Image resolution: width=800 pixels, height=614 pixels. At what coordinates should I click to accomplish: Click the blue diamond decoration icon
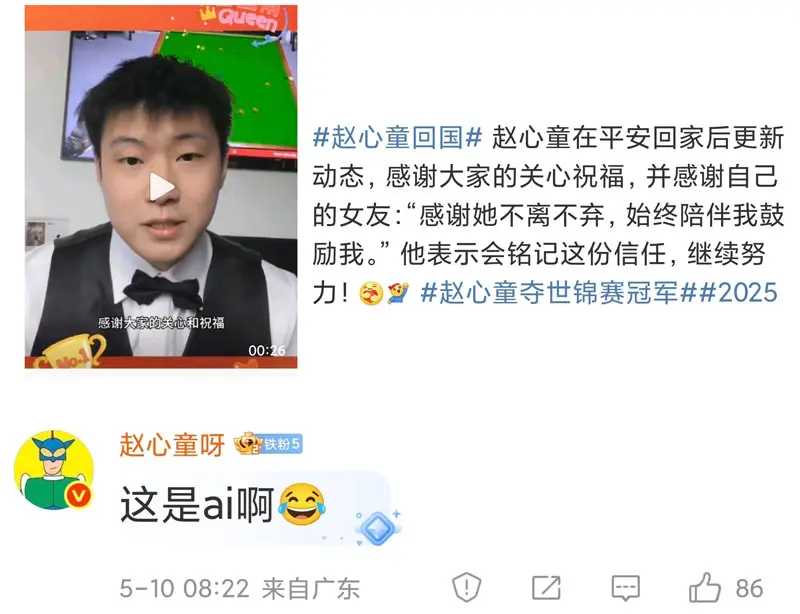click(x=377, y=528)
